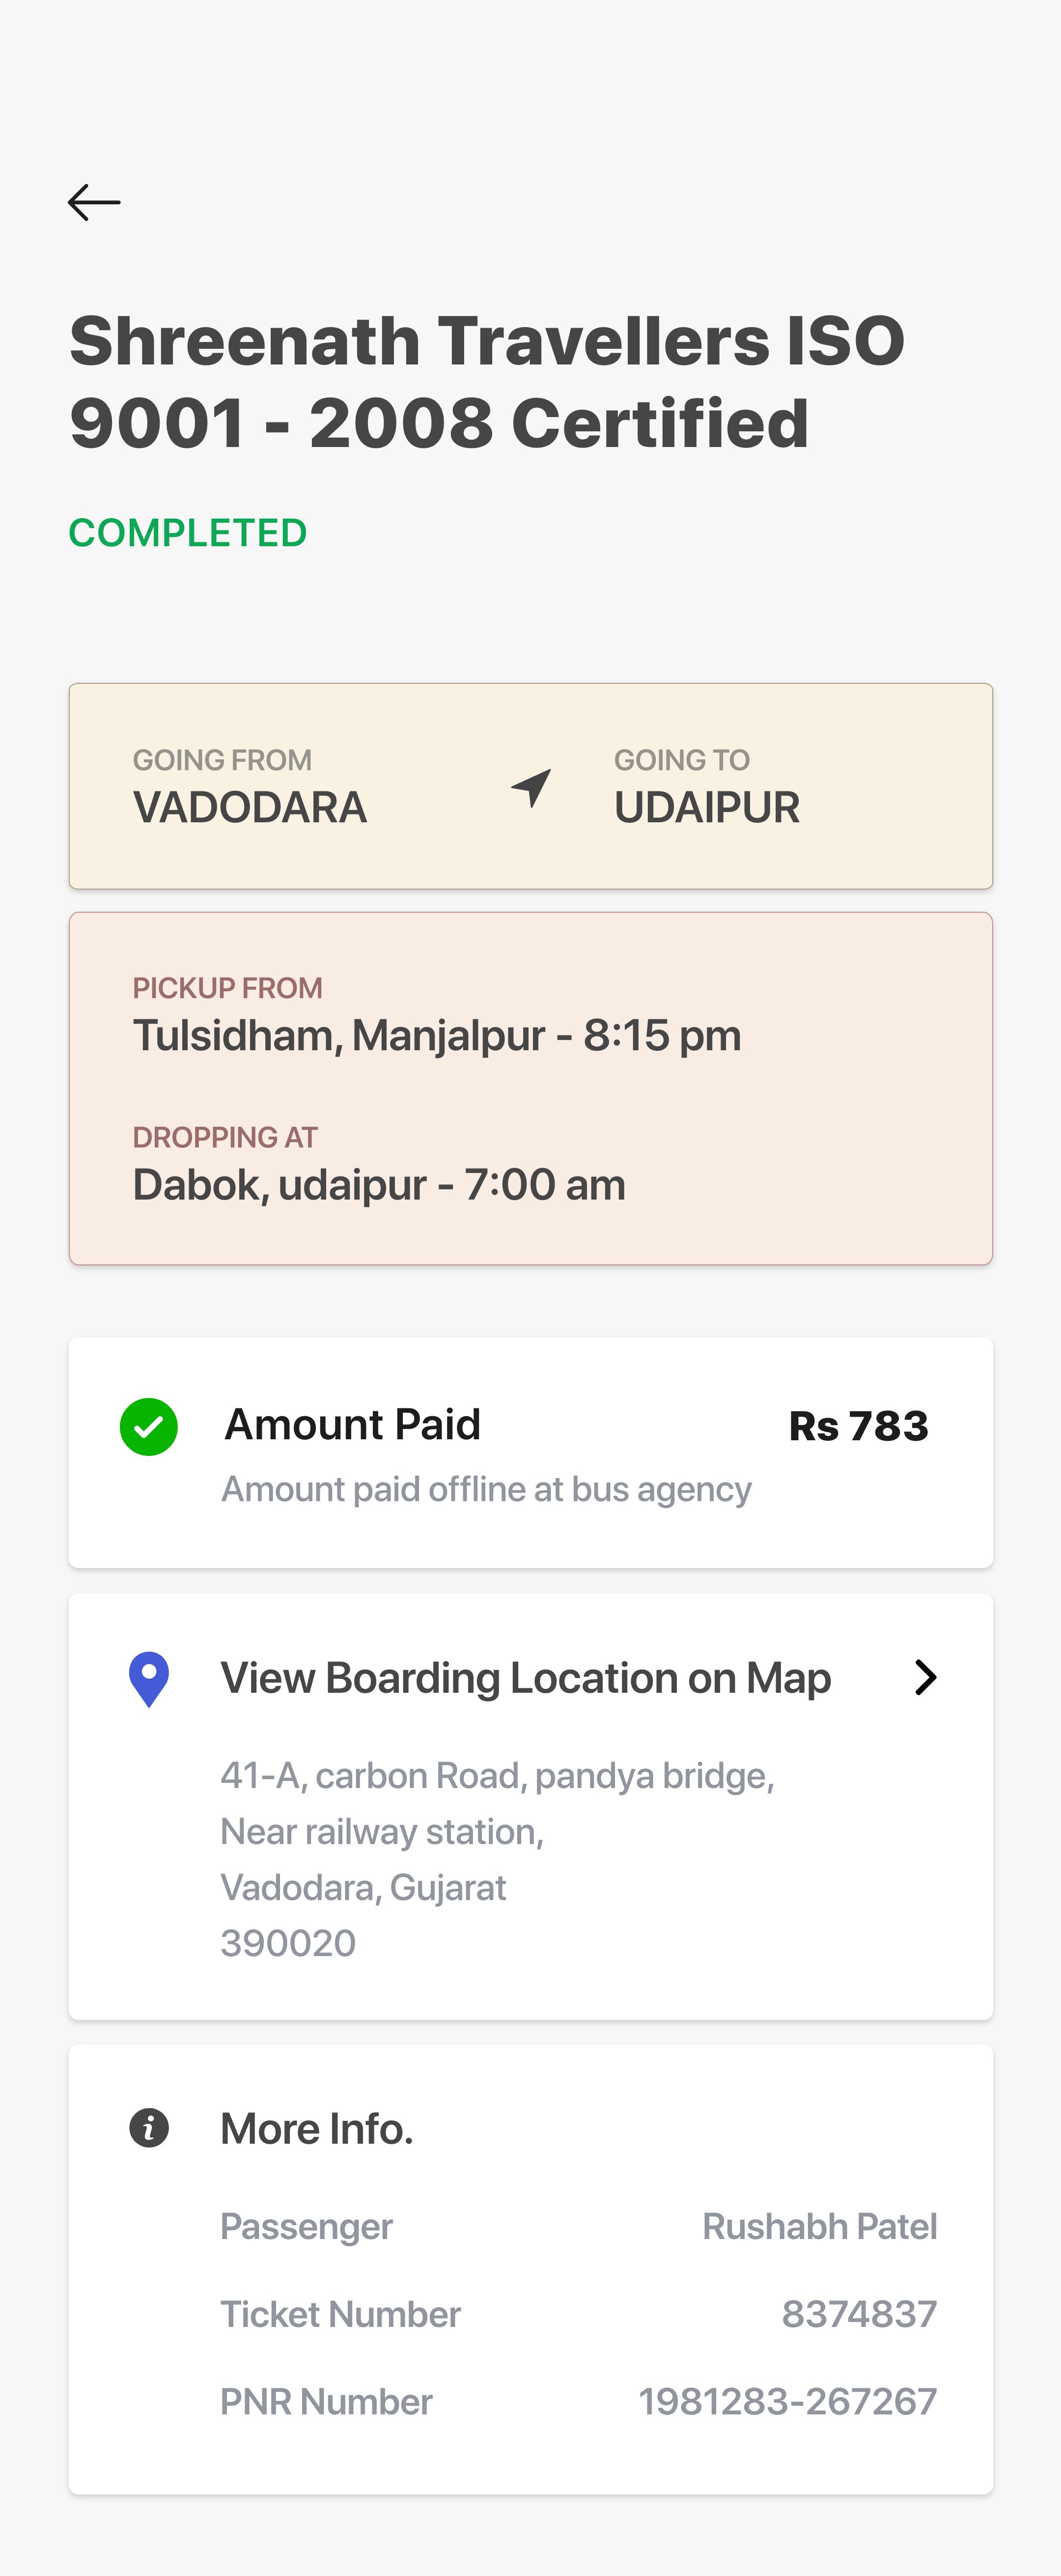Click the green payment checkmark icon
Viewport: 1061px width, 2576px height.
click(149, 1427)
